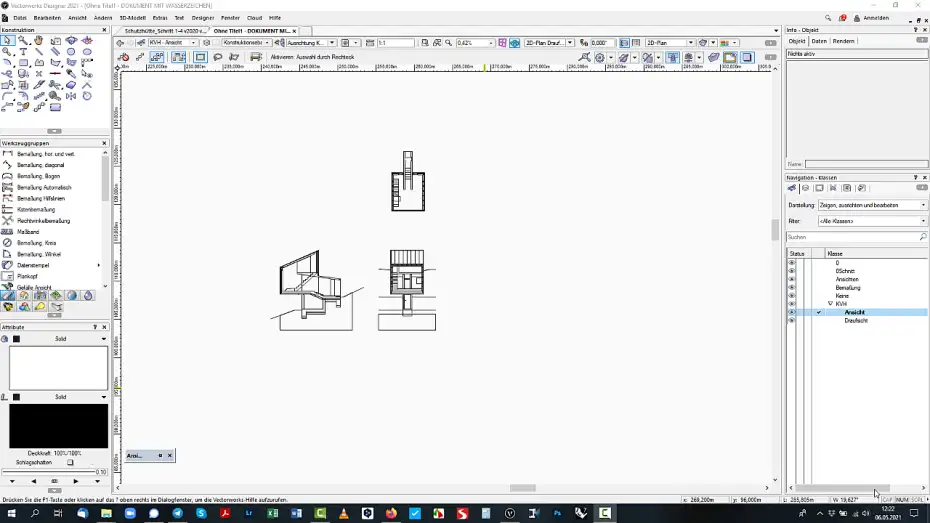Viewport: 930px width, 523px height.
Task: Pick the Mirror tool
Action: tap(71, 96)
